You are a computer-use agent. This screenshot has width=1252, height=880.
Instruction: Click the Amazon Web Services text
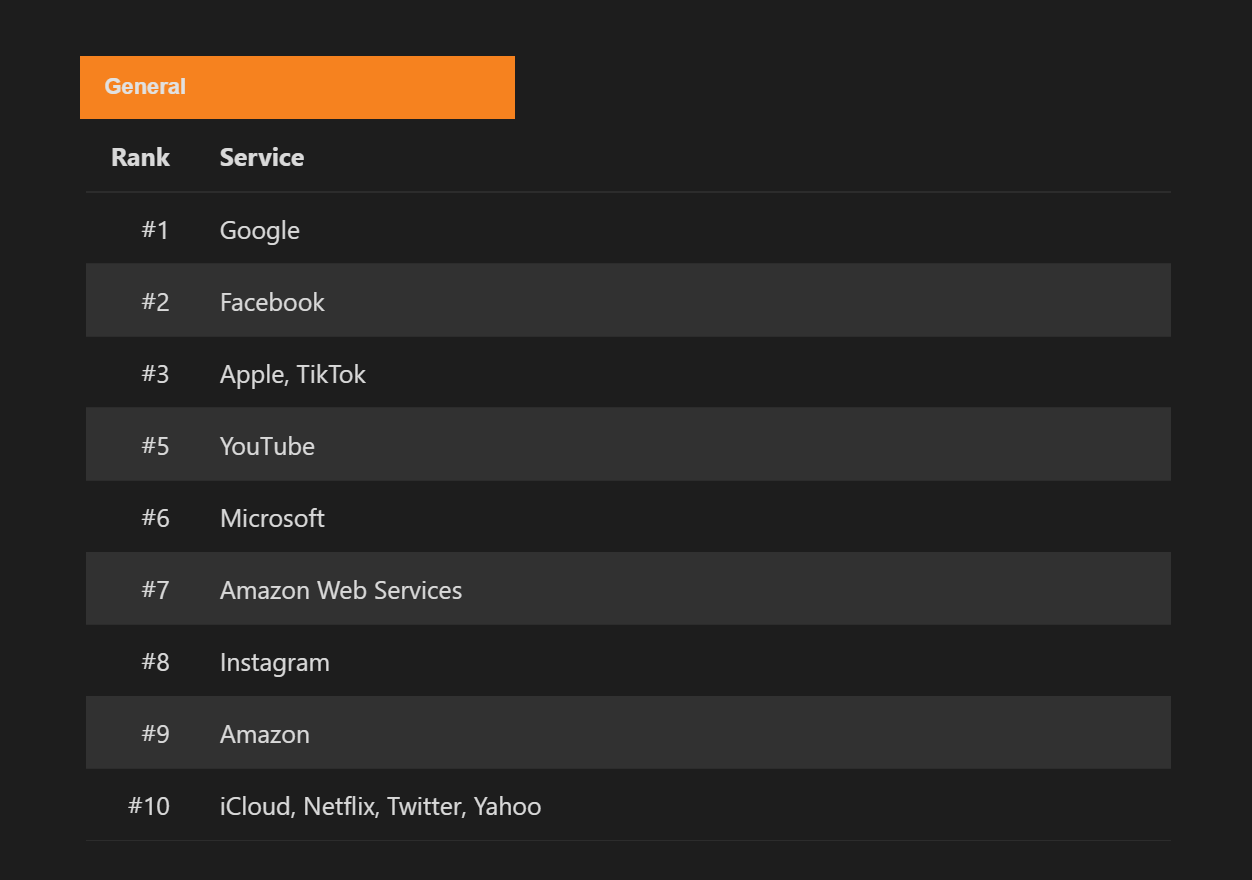pos(341,590)
